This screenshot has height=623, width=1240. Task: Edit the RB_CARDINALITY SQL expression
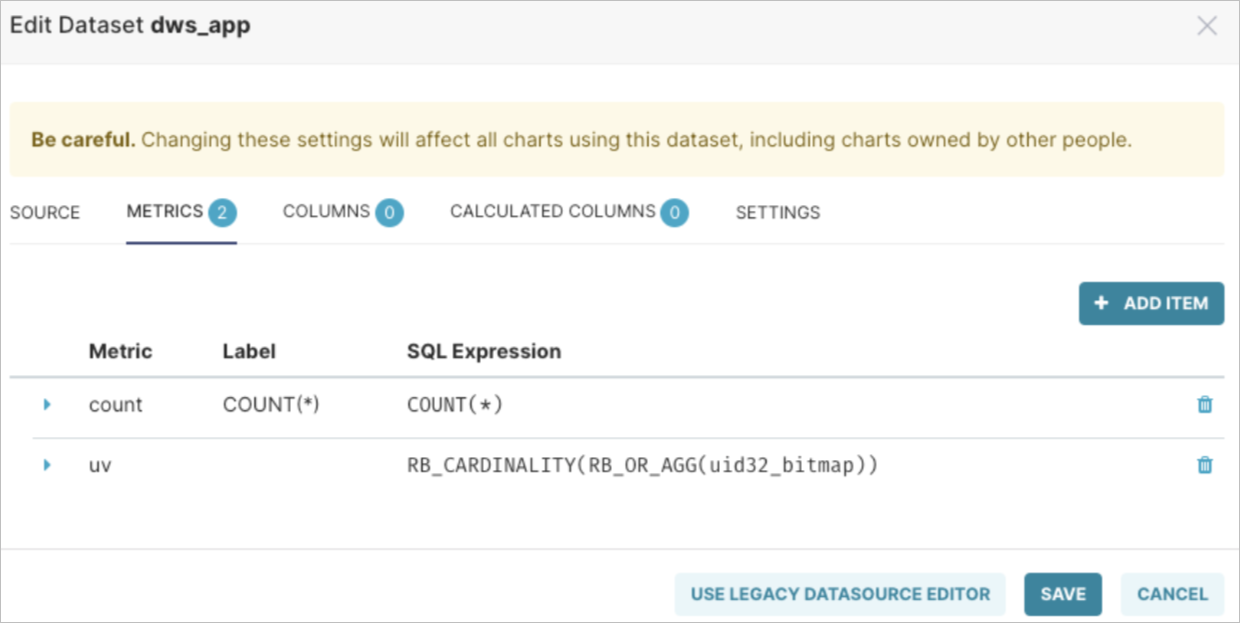642,465
